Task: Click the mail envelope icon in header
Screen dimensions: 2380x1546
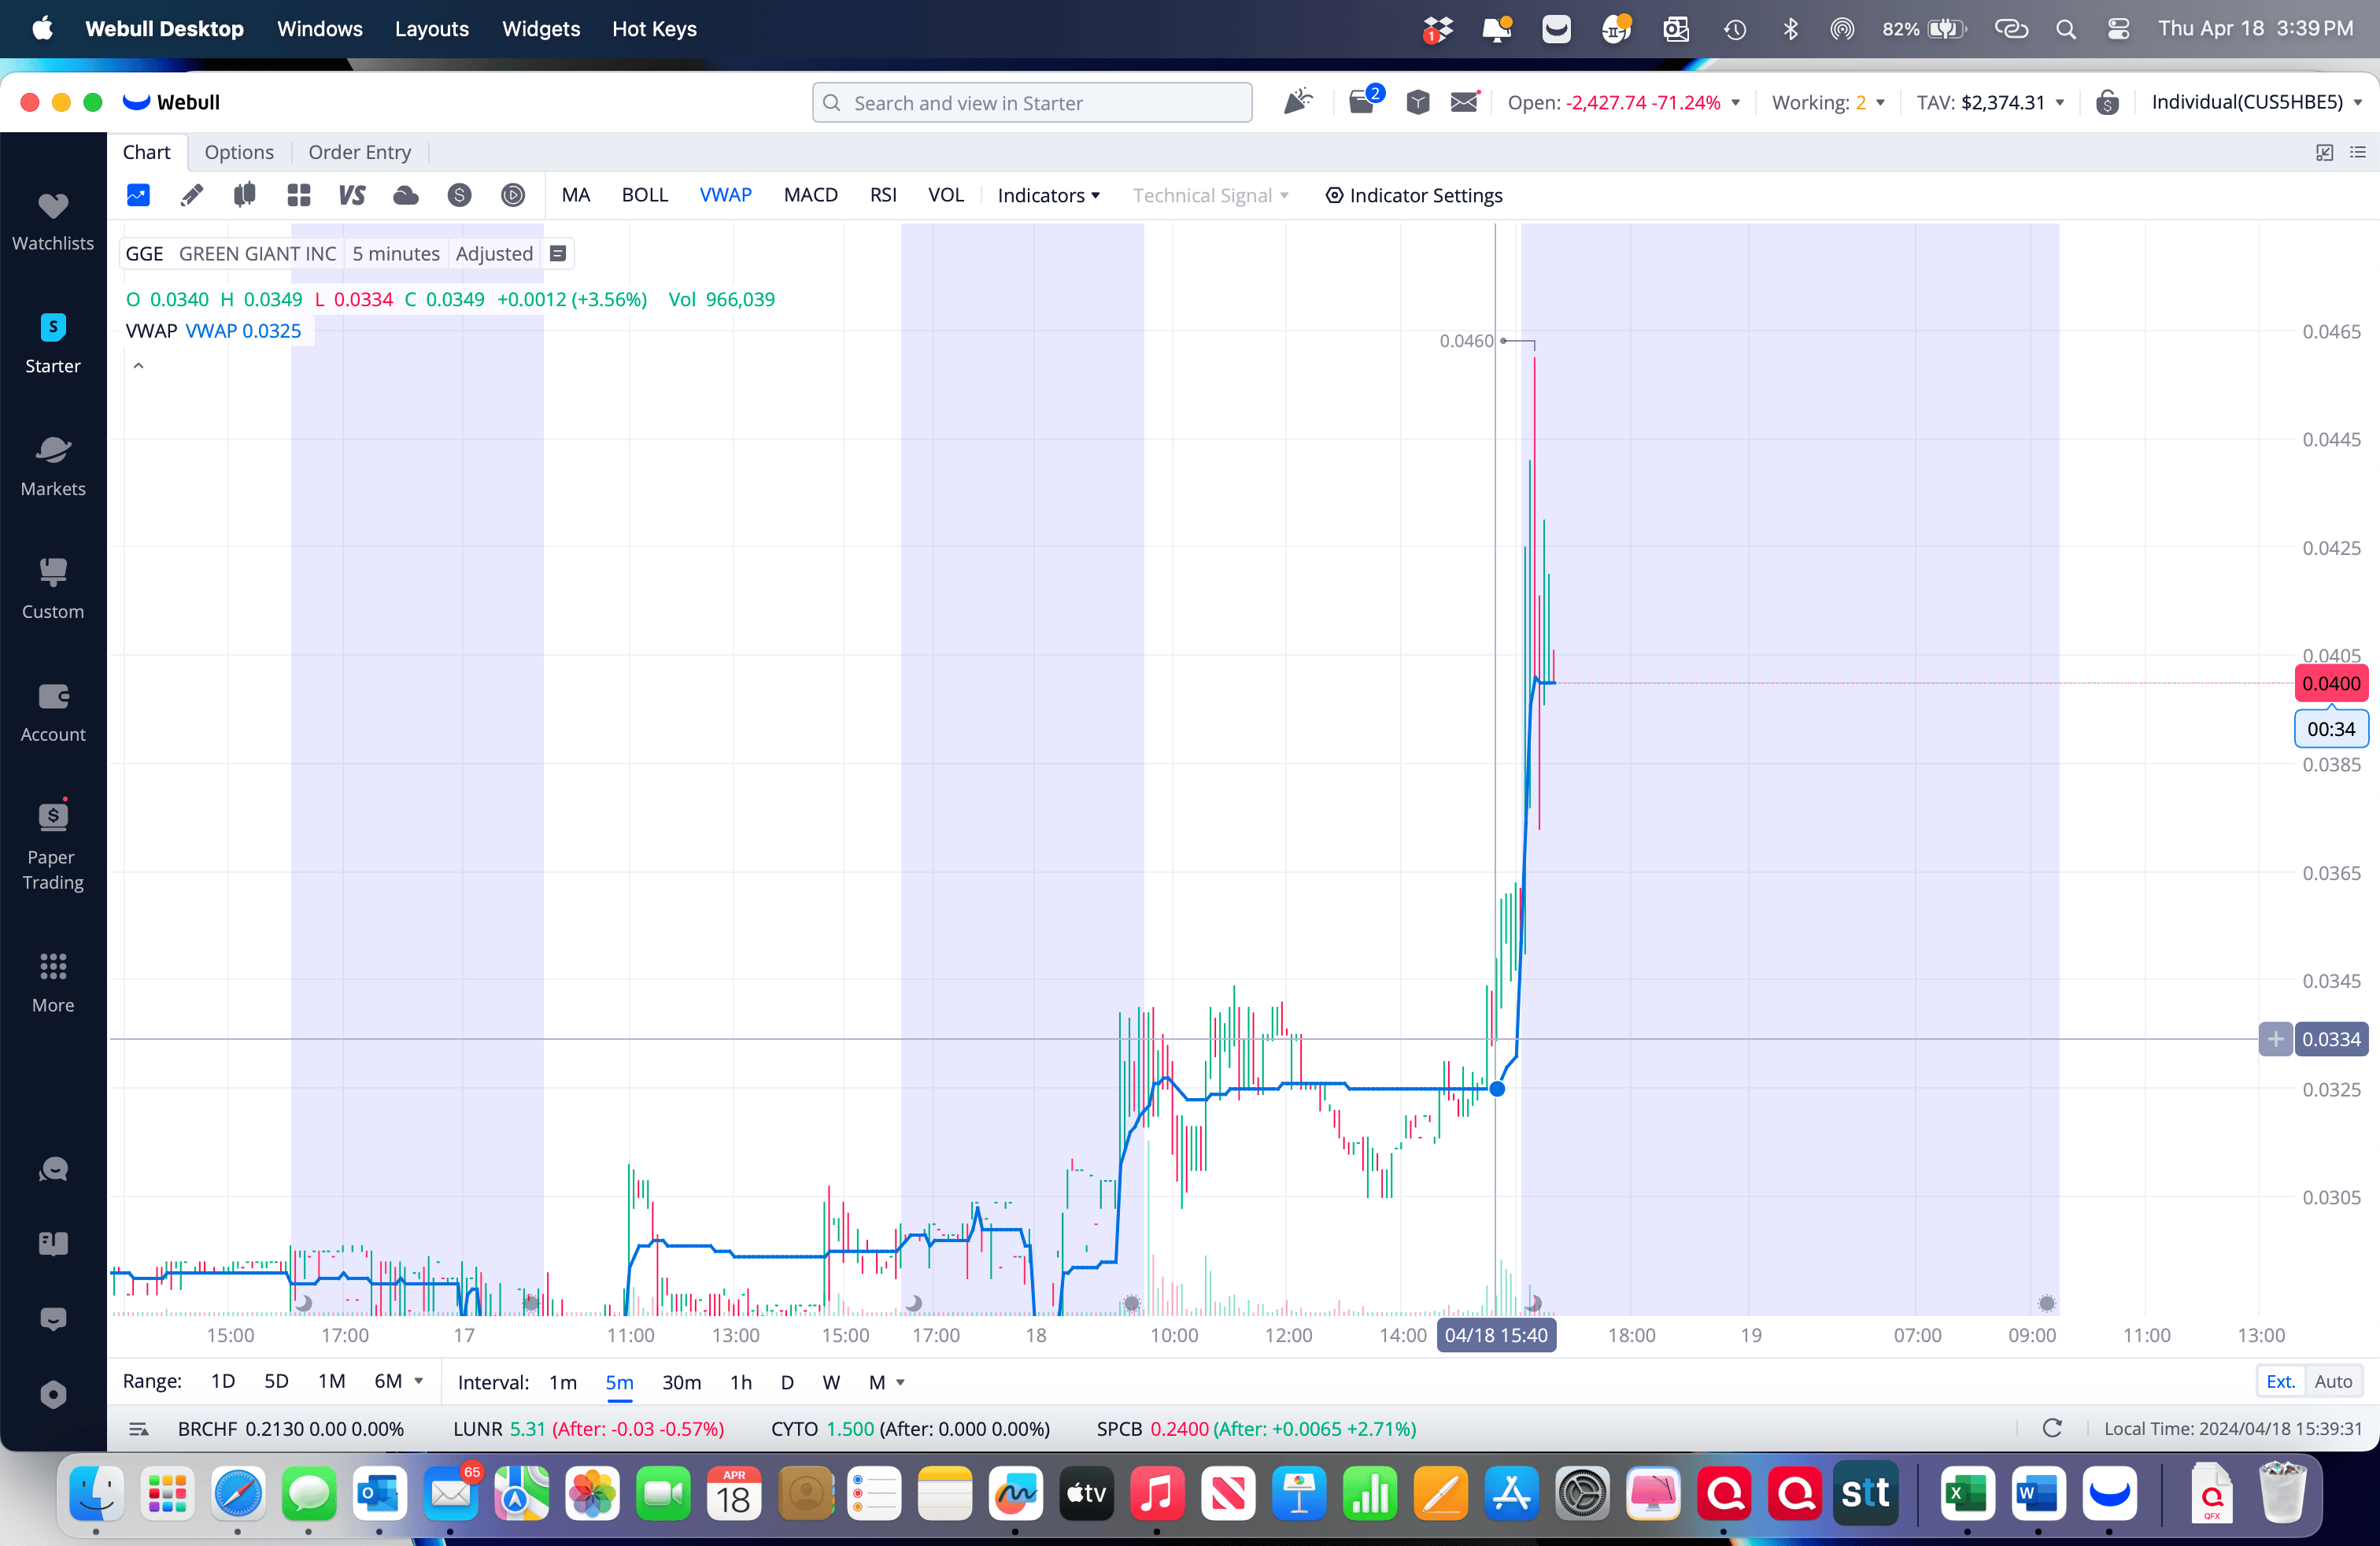Action: point(1464,102)
